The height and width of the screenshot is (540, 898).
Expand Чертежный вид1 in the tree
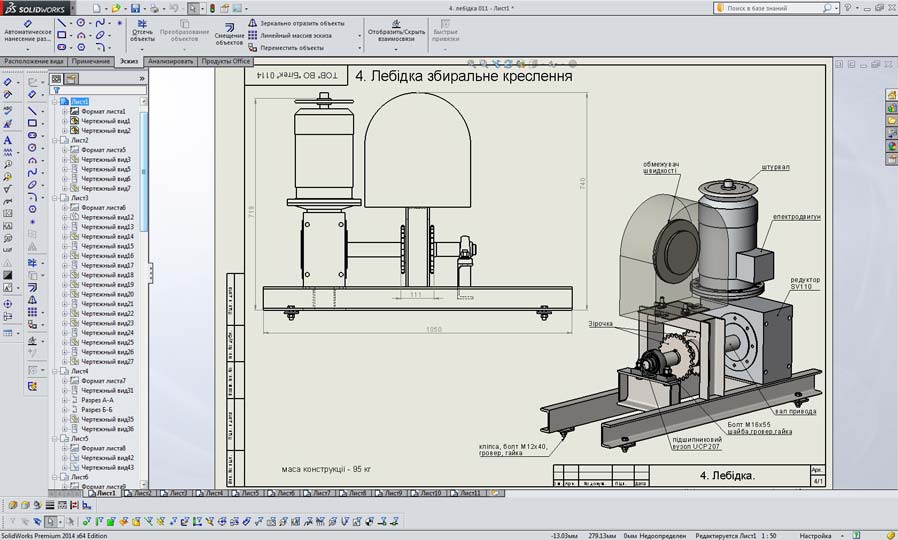coord(64,121)
